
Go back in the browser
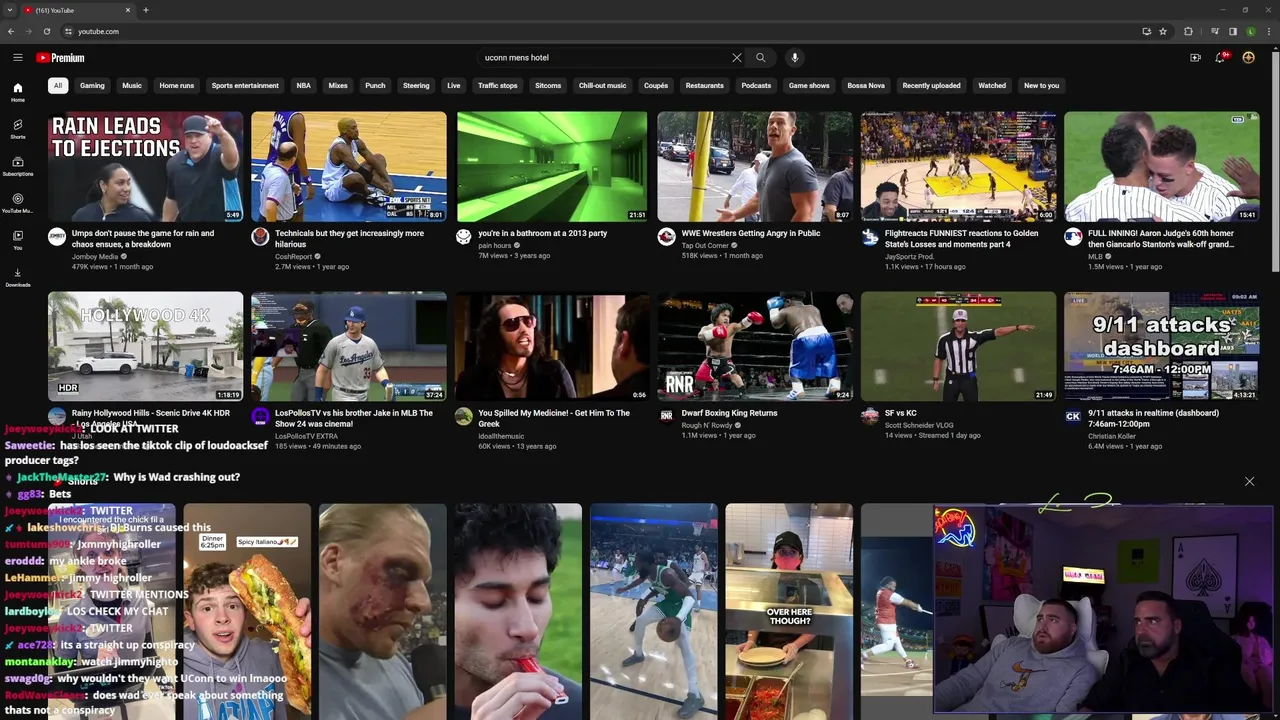pyautogui.click(x=10, y=31)
